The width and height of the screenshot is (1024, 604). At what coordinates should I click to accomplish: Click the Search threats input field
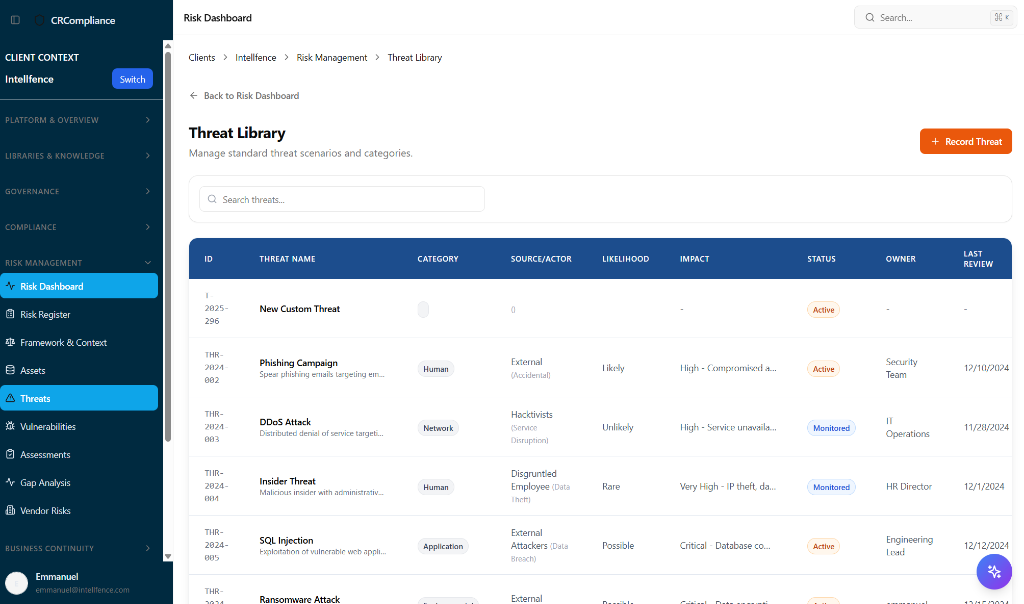342,199
